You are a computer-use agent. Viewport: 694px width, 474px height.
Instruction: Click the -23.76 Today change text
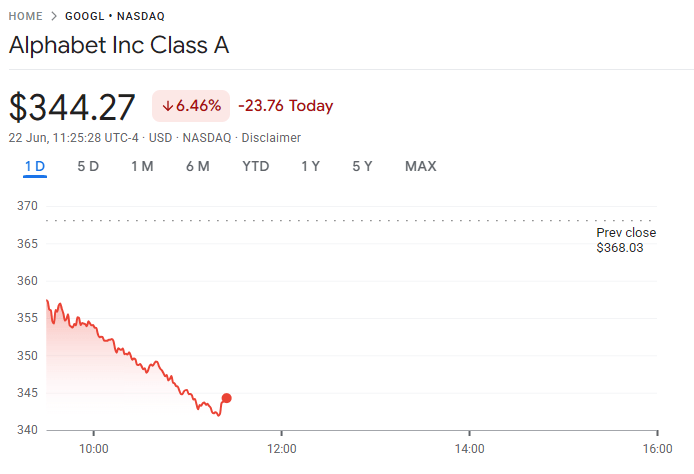(285, 106)
